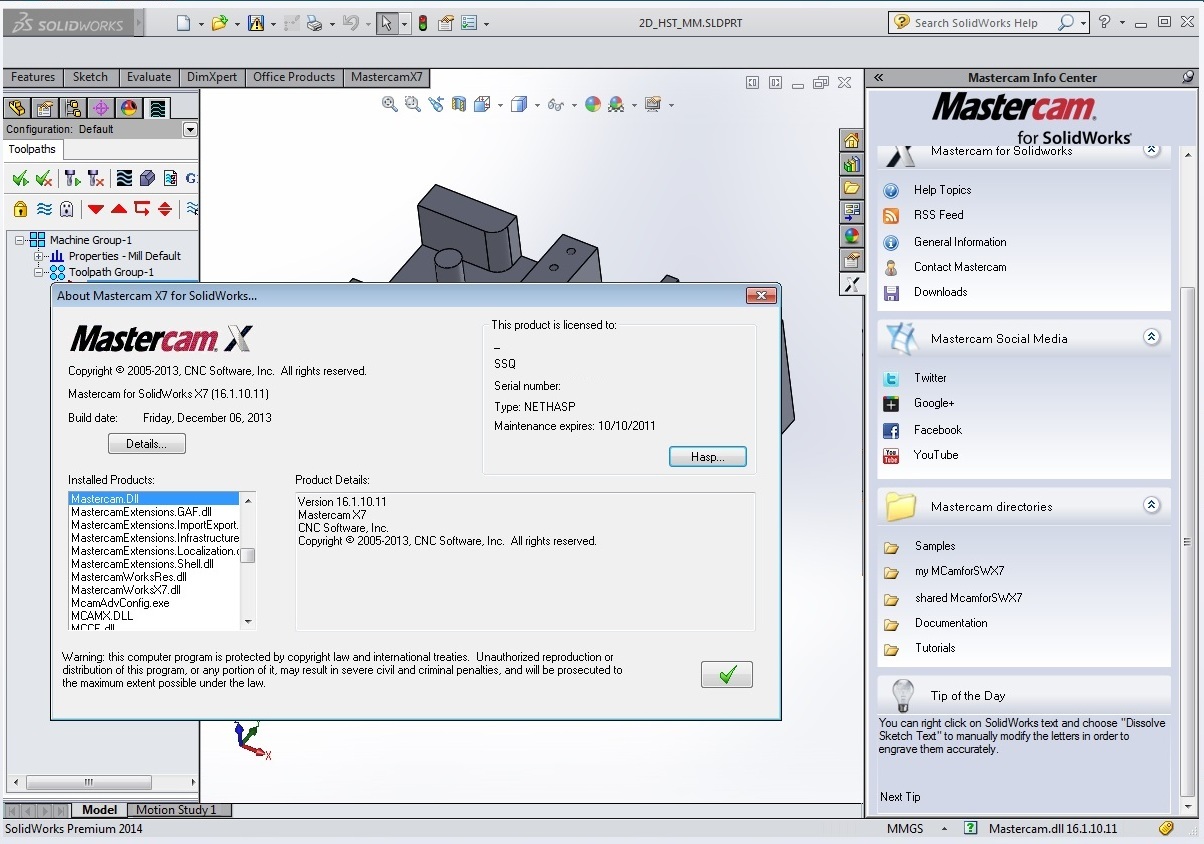Toggle posting ghost icon
Image resolution: width=1204 pixels, height=844 pixels.
tap(67, 209)
